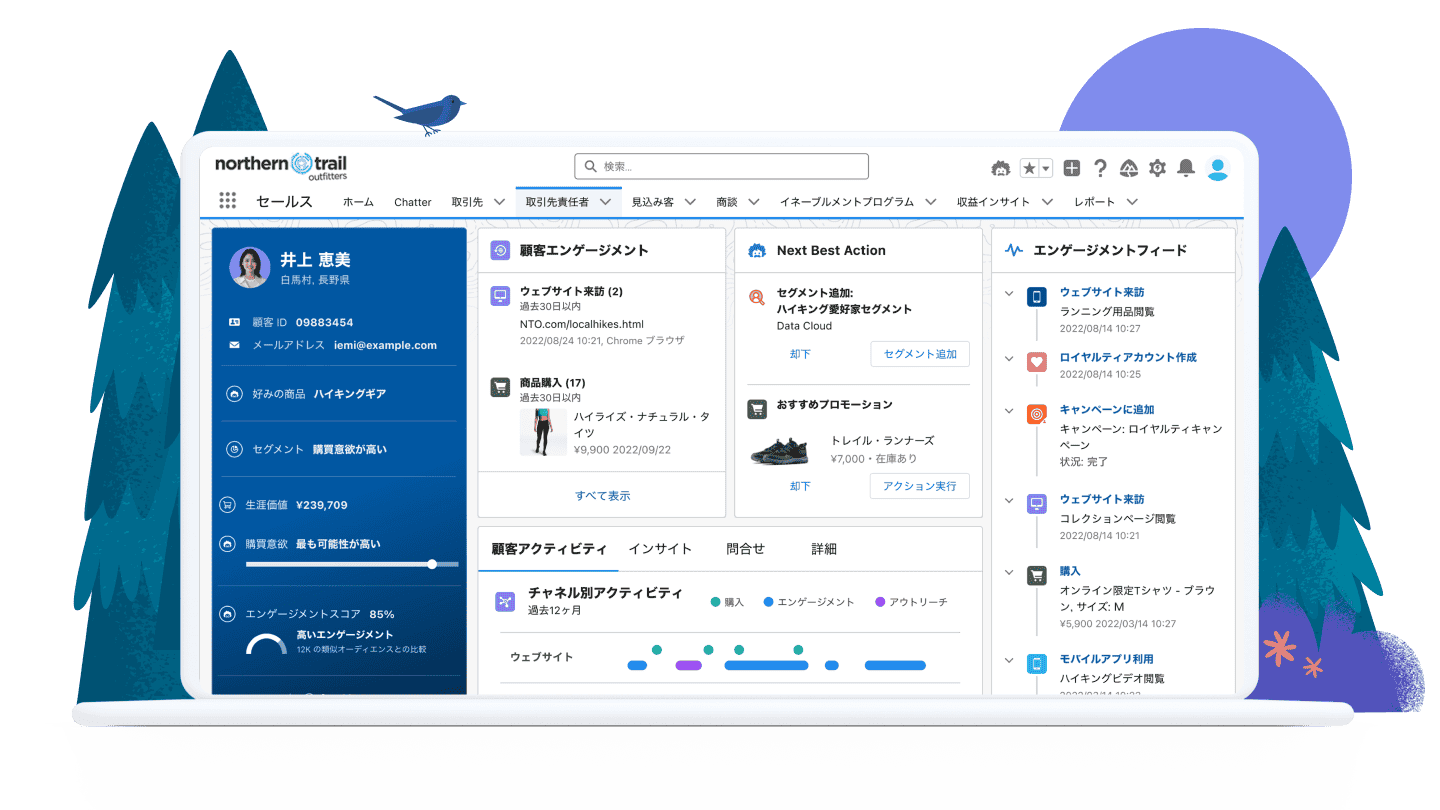Viewport: 1440px width, 810px height.
Task: Click the 購買意欲 slider handle
Action: (432, 564)
